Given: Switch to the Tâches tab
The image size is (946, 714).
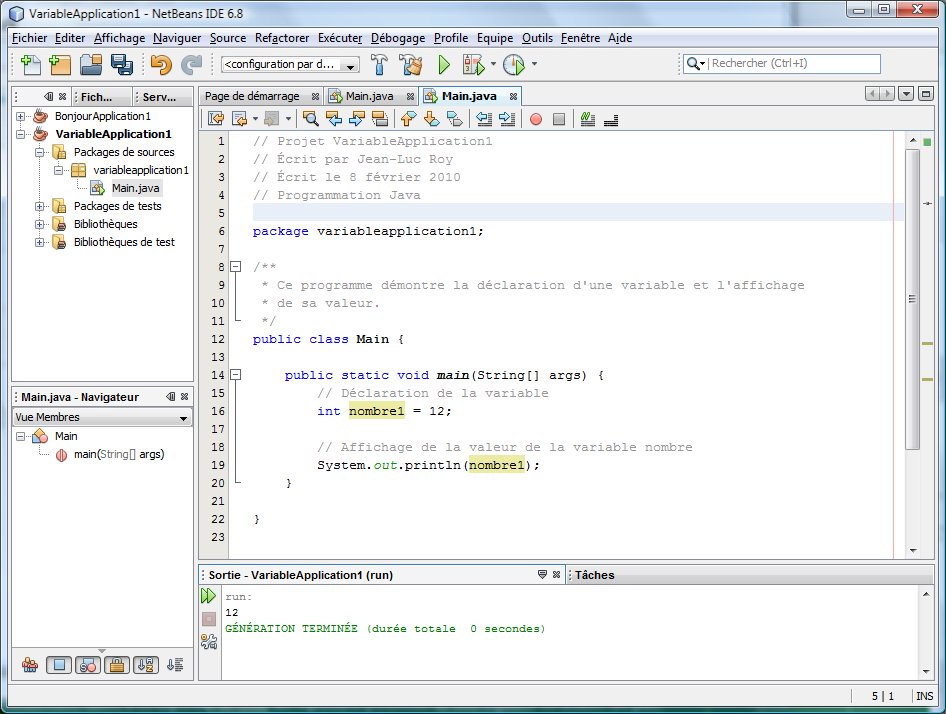Looking at the screenshot, I should pyautogui.click(x=594, y=575).
